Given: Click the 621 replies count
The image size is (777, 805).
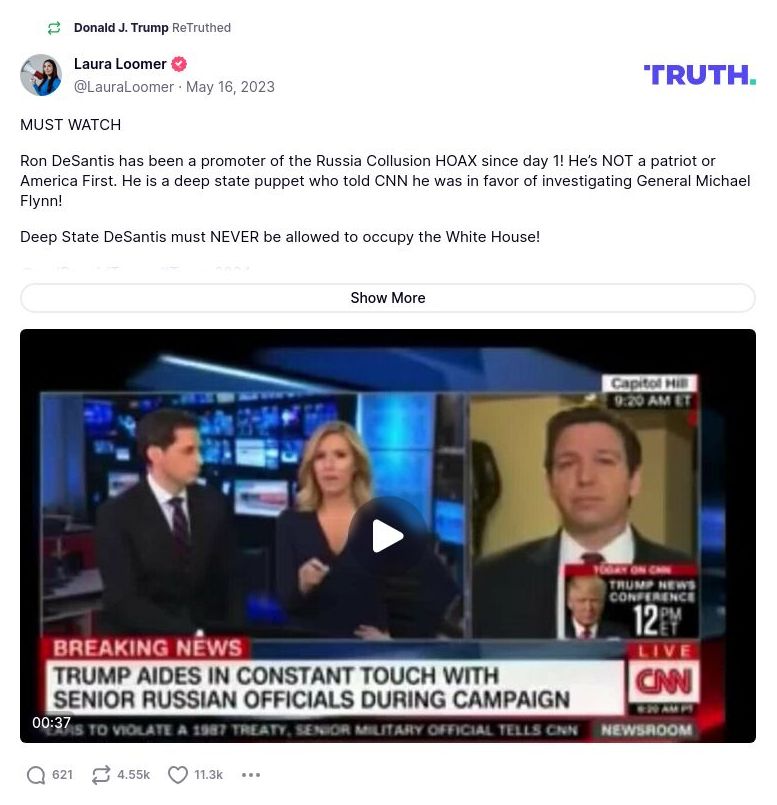Looking at the screenshot, I should pos(62,775).
